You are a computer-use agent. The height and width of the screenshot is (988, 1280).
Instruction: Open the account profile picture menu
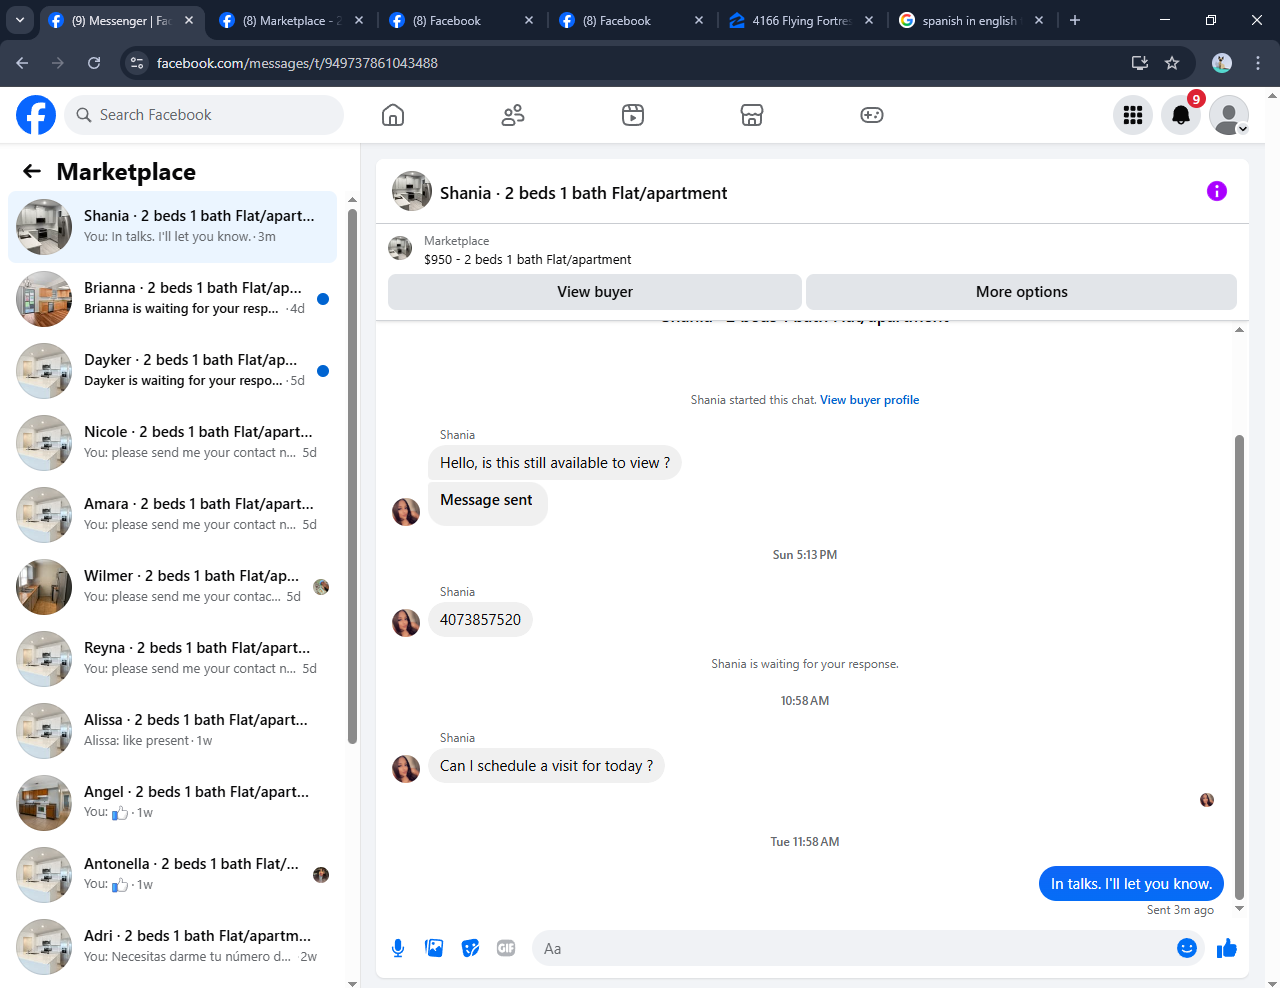pyautogui.click(x=1229, y=115)
